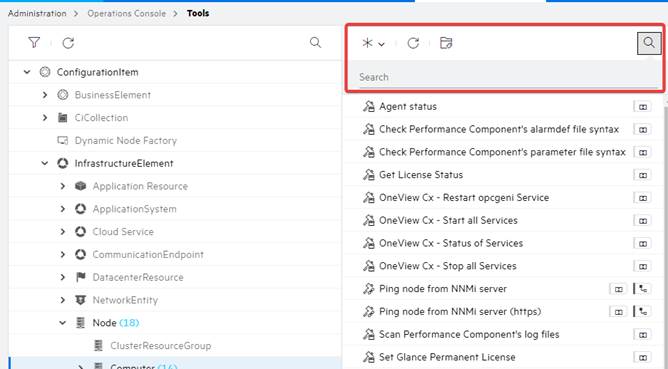
Task: Click the badge icon on Agent status row
Action: tap(642, 107)
